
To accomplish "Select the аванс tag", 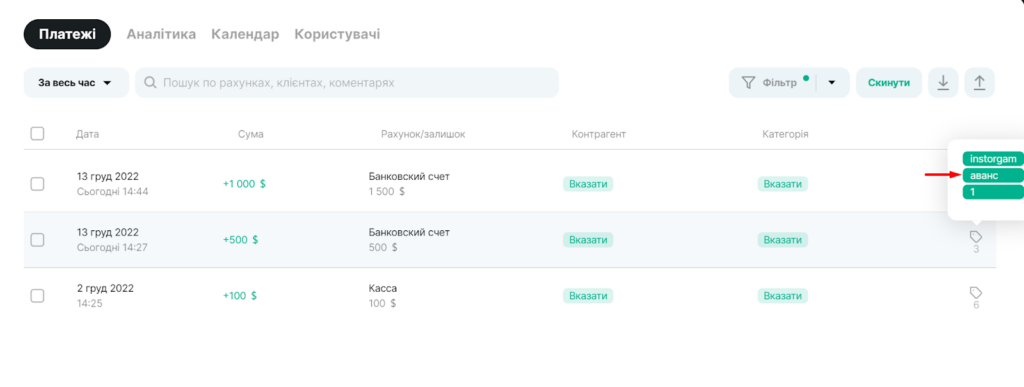I will pos(993,176).
